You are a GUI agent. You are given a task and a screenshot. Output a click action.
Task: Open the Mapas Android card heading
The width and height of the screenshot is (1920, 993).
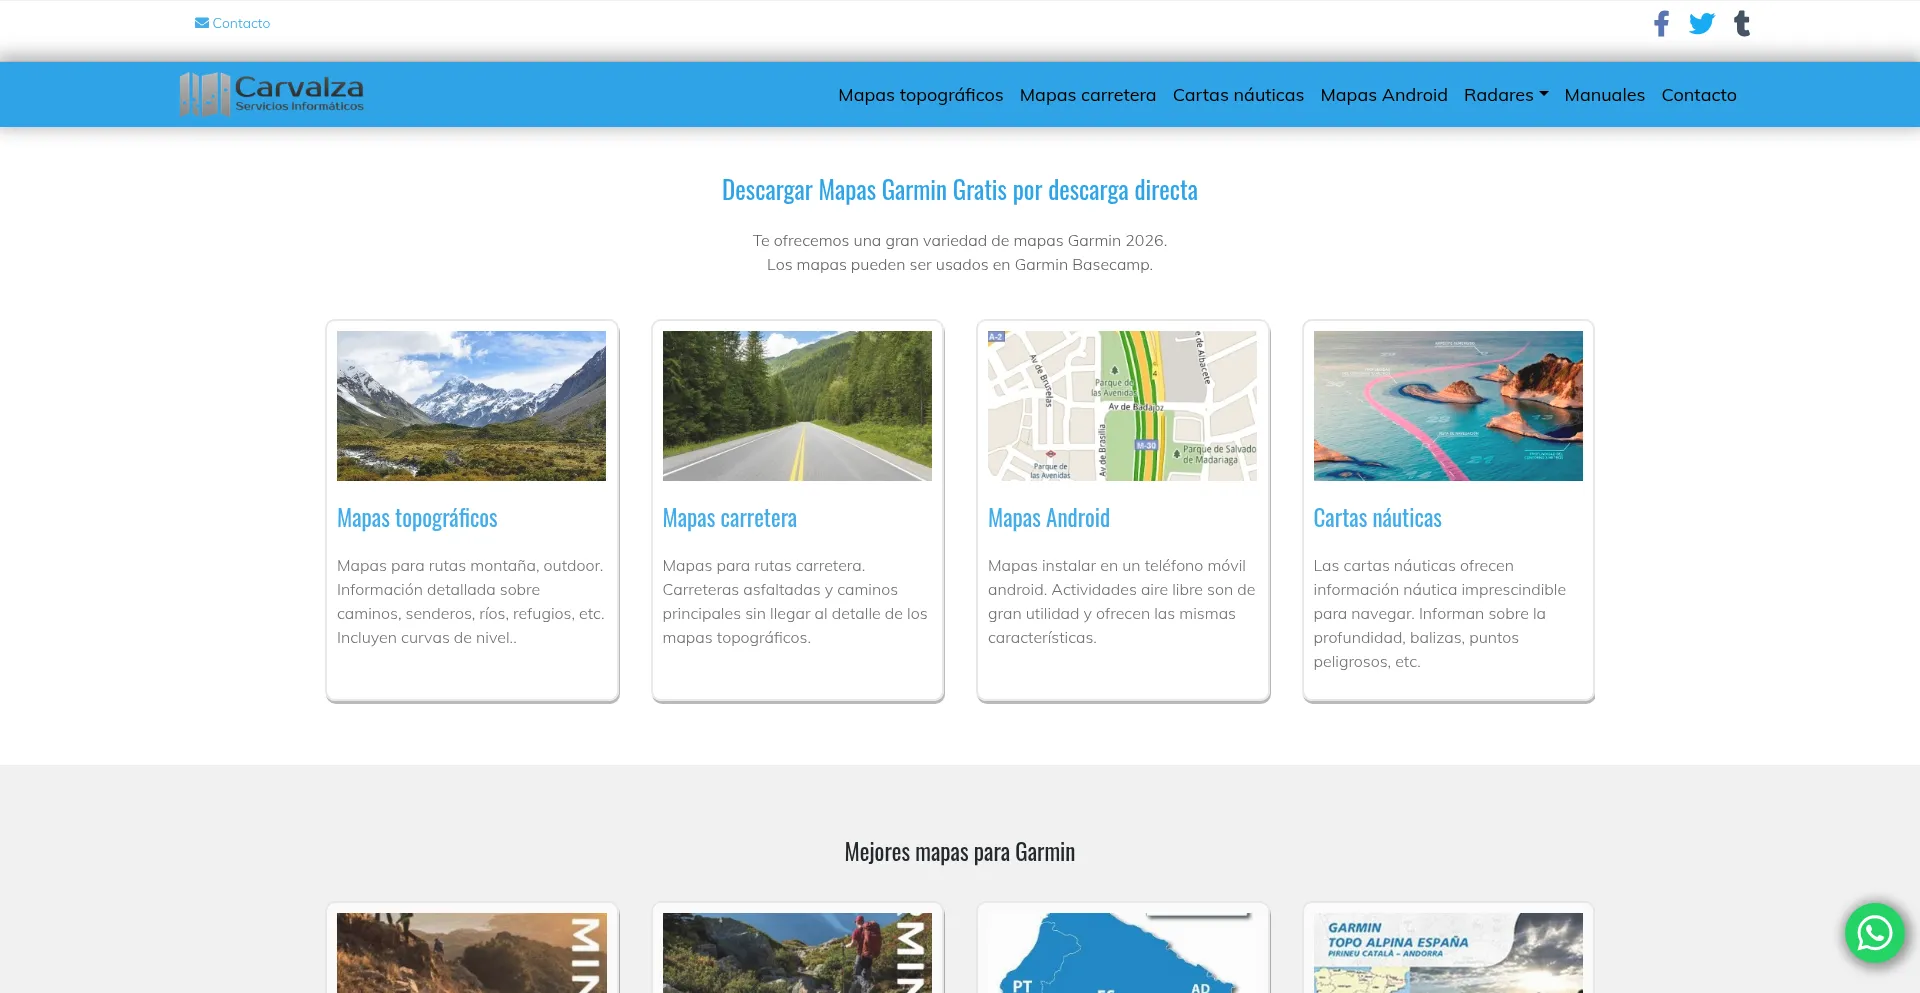[x=1049, y=518]
